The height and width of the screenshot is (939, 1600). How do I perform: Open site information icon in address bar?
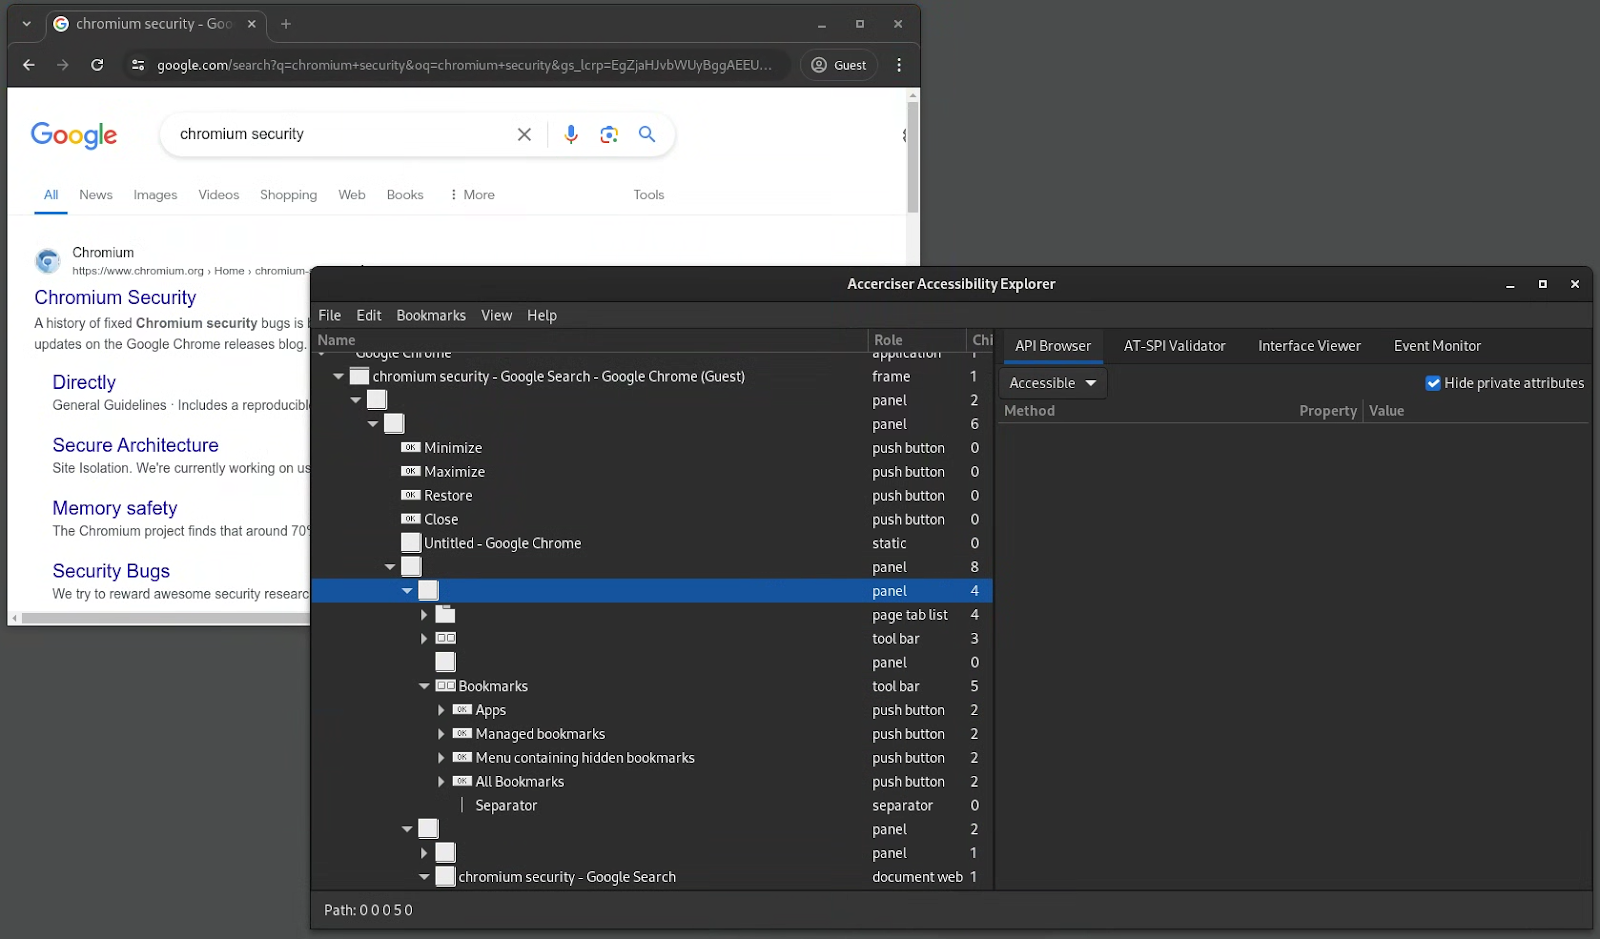138,65
